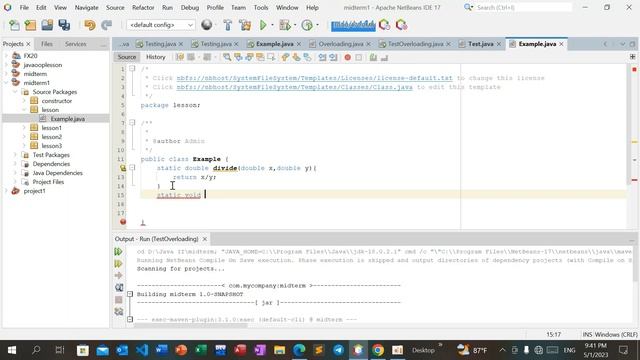Image resolution: width=640 pixels, height=360 pixels.
Task: Click the Clean and Build icon
Action: point(245,25)
